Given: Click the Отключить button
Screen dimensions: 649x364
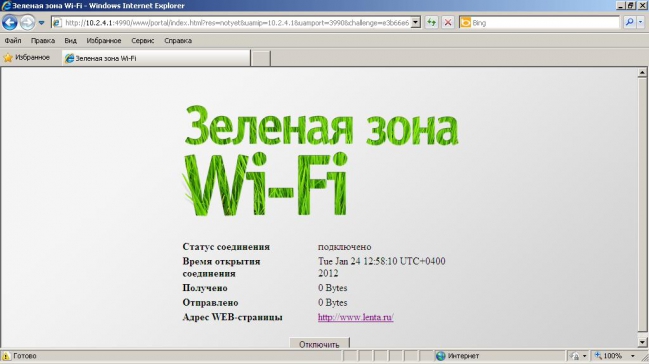Looking at the screenshot, I should pos(319,344).
